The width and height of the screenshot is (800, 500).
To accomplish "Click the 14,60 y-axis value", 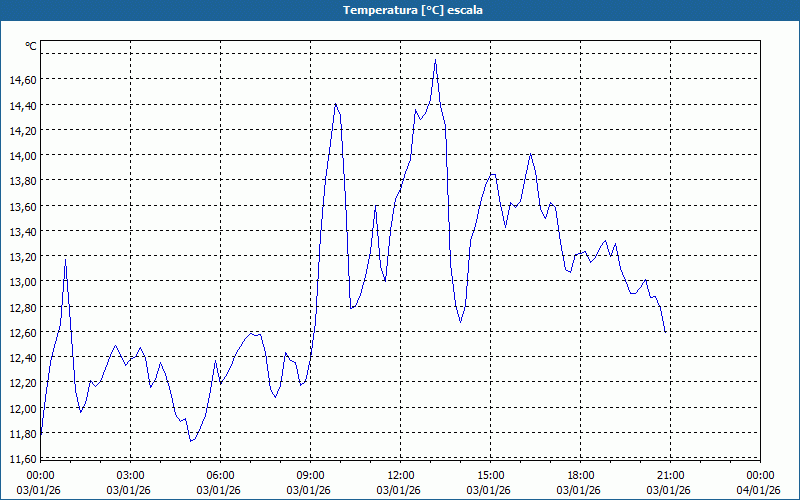I will click(x=23, y=80).
